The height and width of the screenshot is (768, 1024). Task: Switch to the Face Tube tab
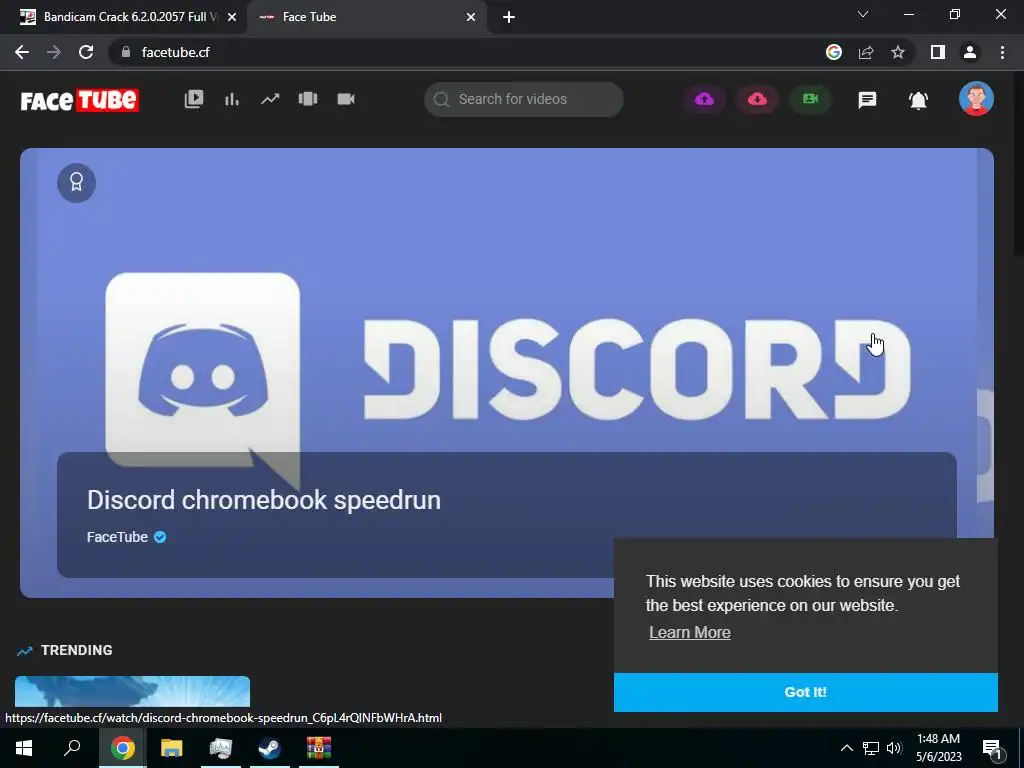(367, 17)
